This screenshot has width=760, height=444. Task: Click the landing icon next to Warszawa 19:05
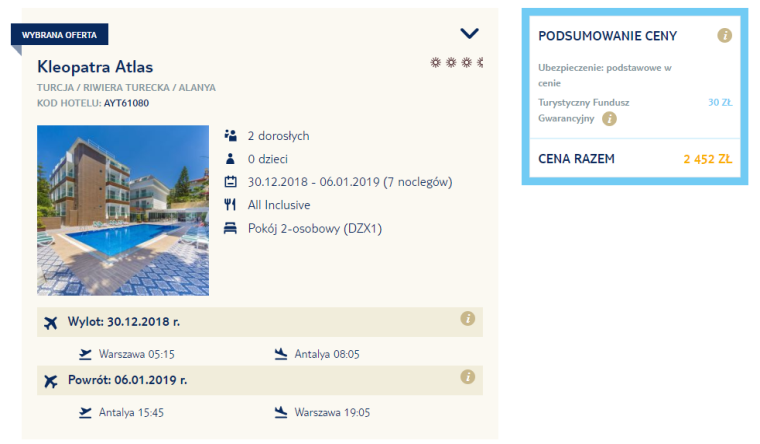[x=281, y=412]
